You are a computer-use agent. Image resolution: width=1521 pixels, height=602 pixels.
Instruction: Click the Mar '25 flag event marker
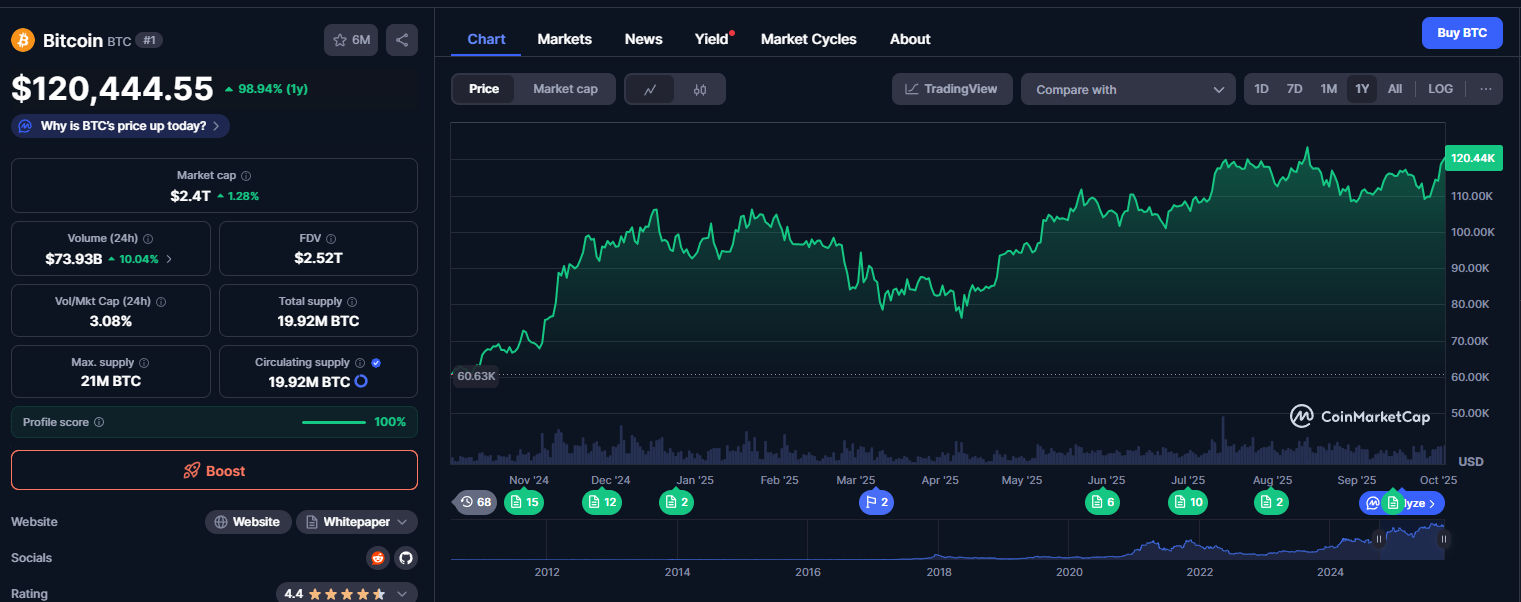tap(876, 502)
